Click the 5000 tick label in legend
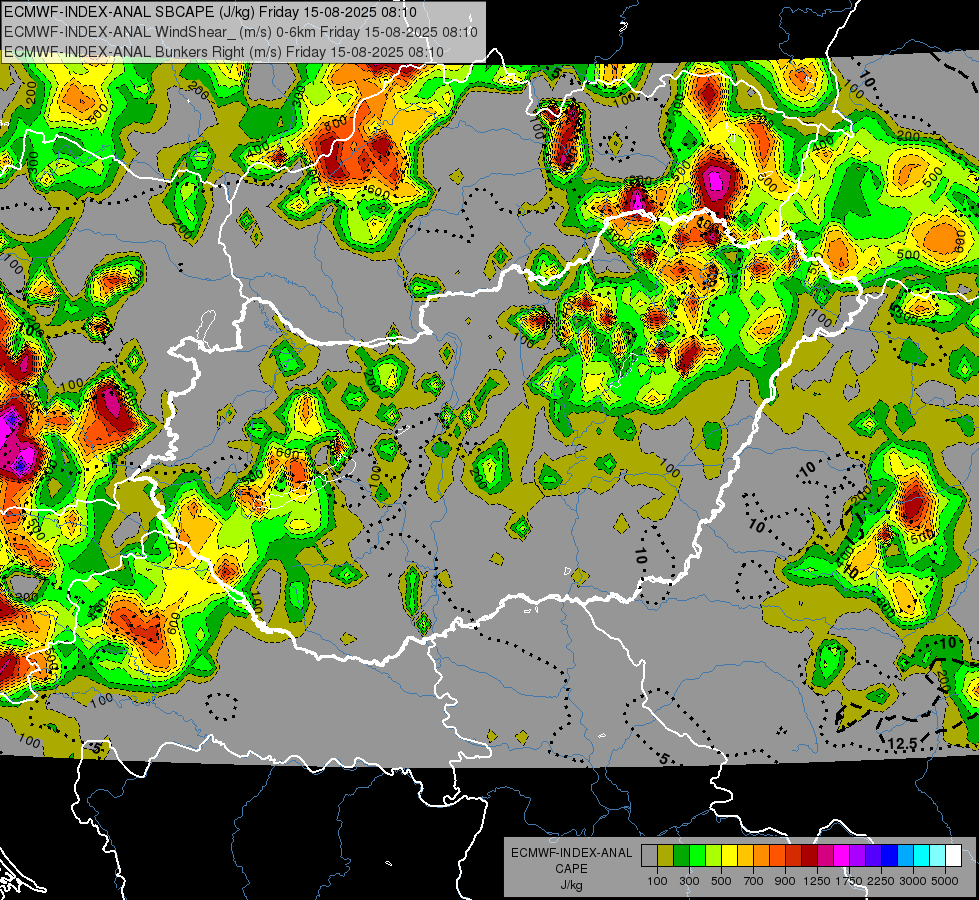The image size is (979, 900). click(945, 881)
